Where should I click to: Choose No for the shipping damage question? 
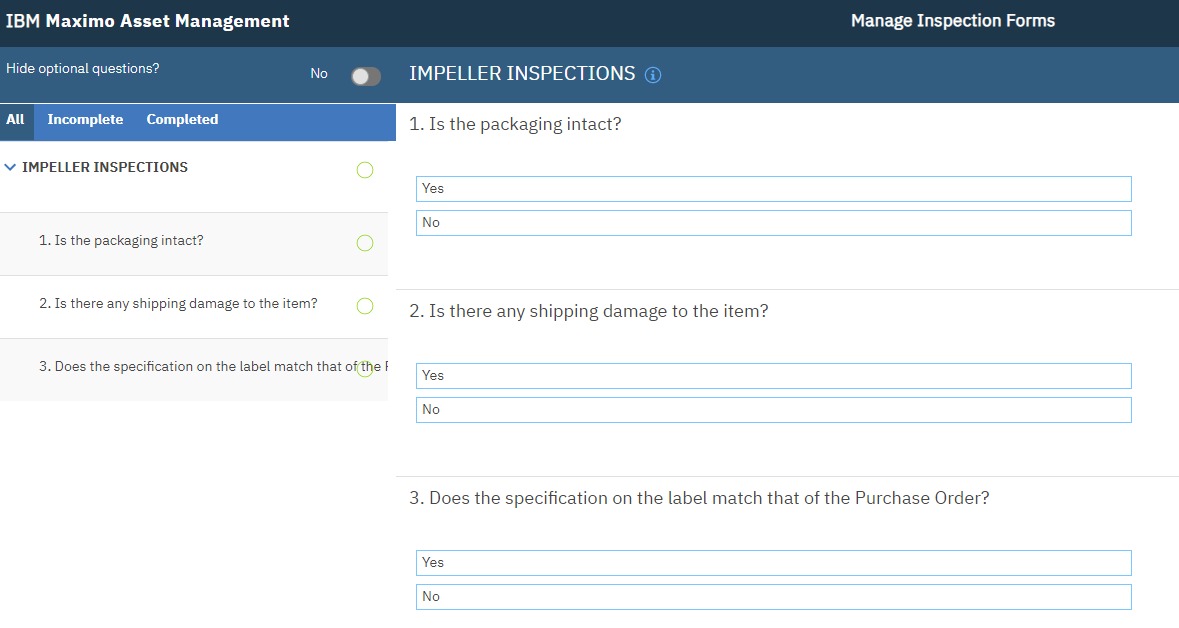[773, 409]
